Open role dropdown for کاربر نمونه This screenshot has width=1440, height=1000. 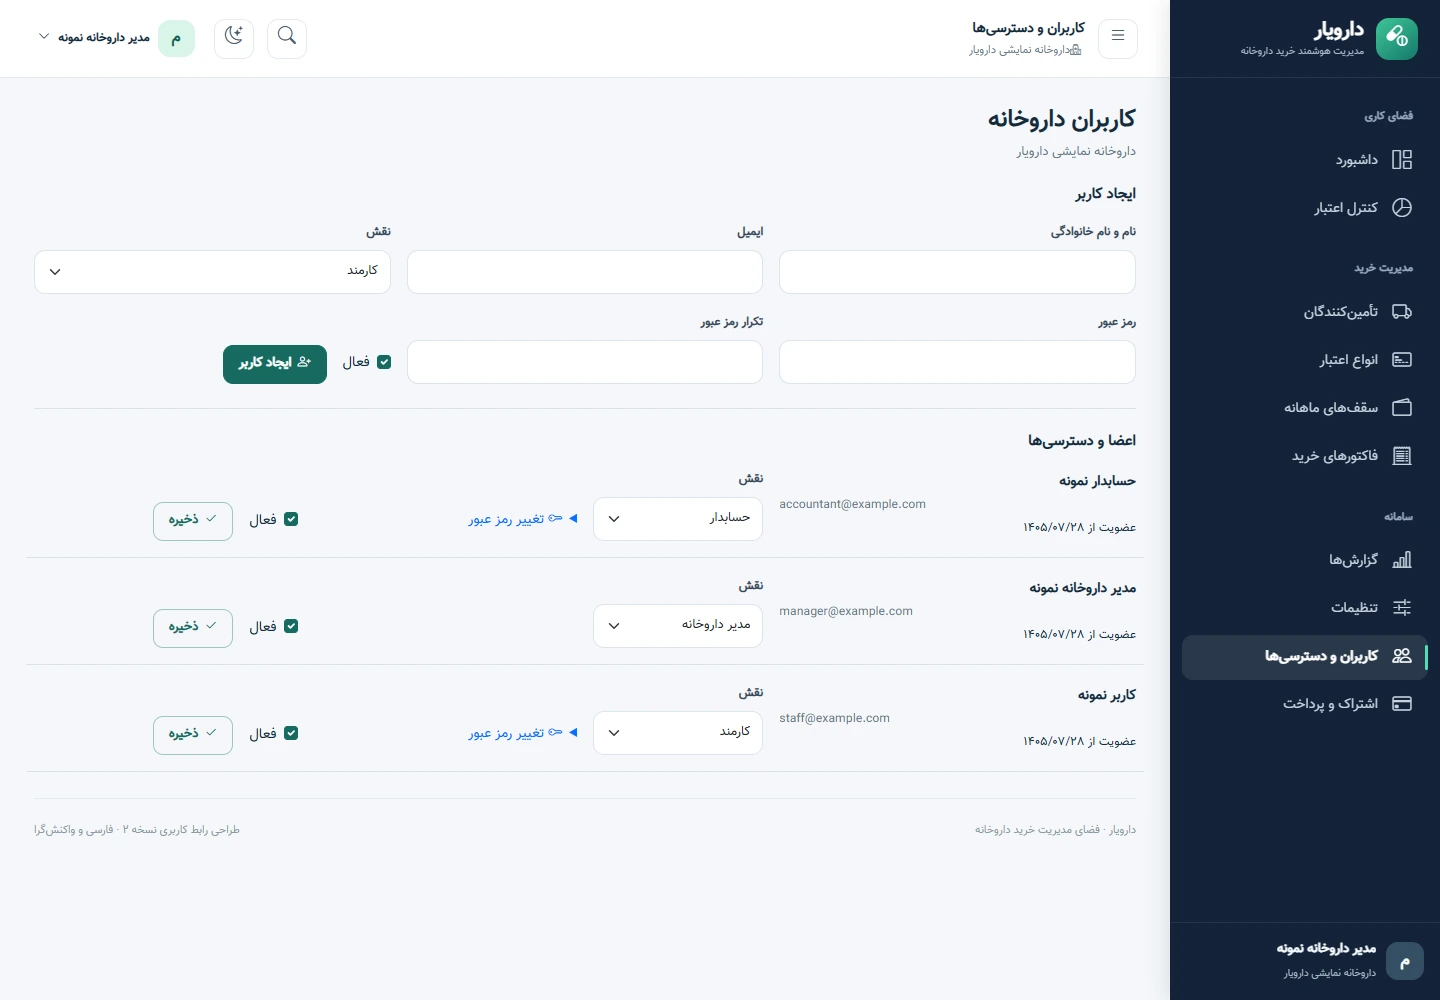[x=678, y=733]
